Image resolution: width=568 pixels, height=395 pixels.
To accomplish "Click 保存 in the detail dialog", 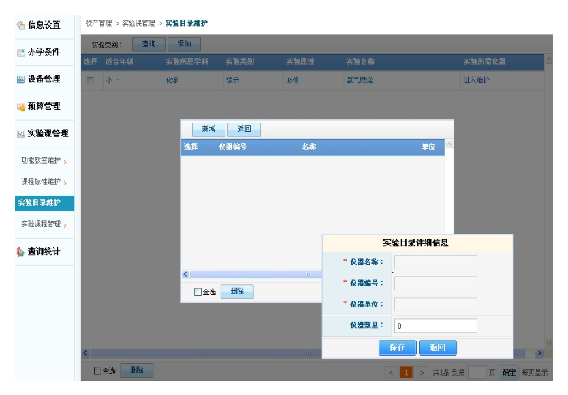I will [x=398, y=348].
